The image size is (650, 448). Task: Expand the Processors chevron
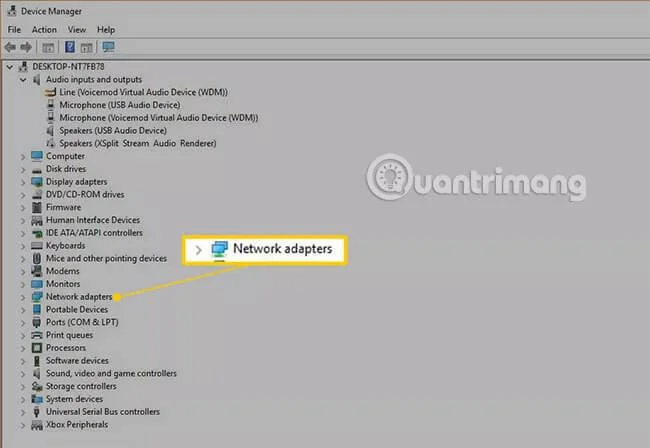(23, 349)
